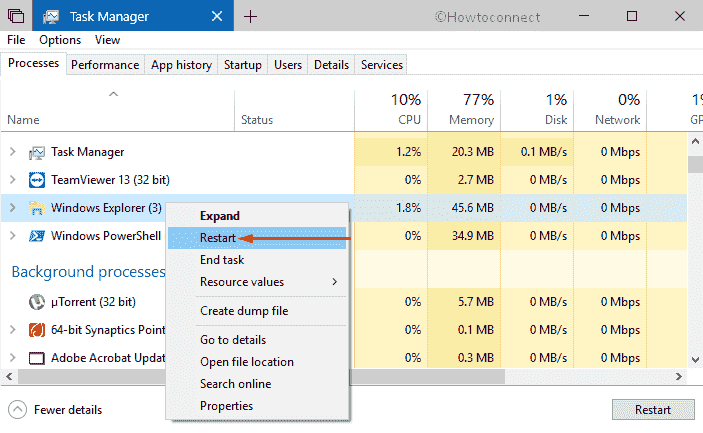Open the File menu
The image size is (703, 433).
pyautogui.click(x=16, y=40)
